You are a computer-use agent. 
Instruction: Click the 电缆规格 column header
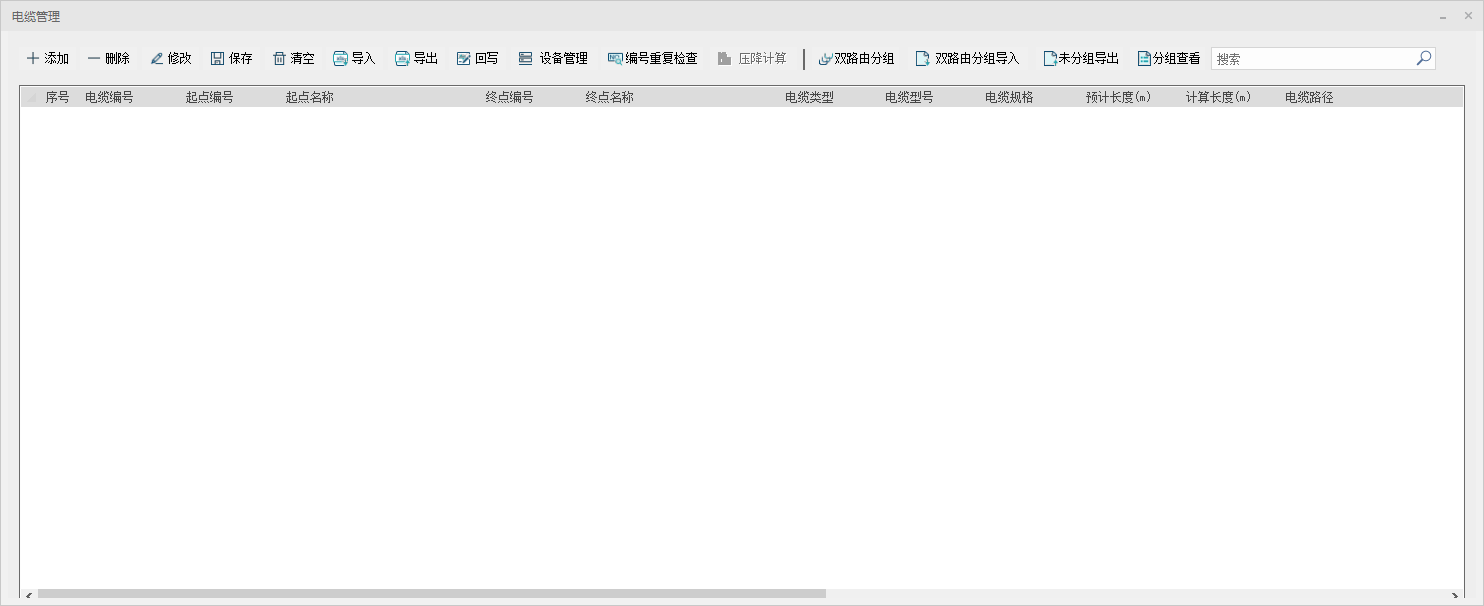(1009, 98)
